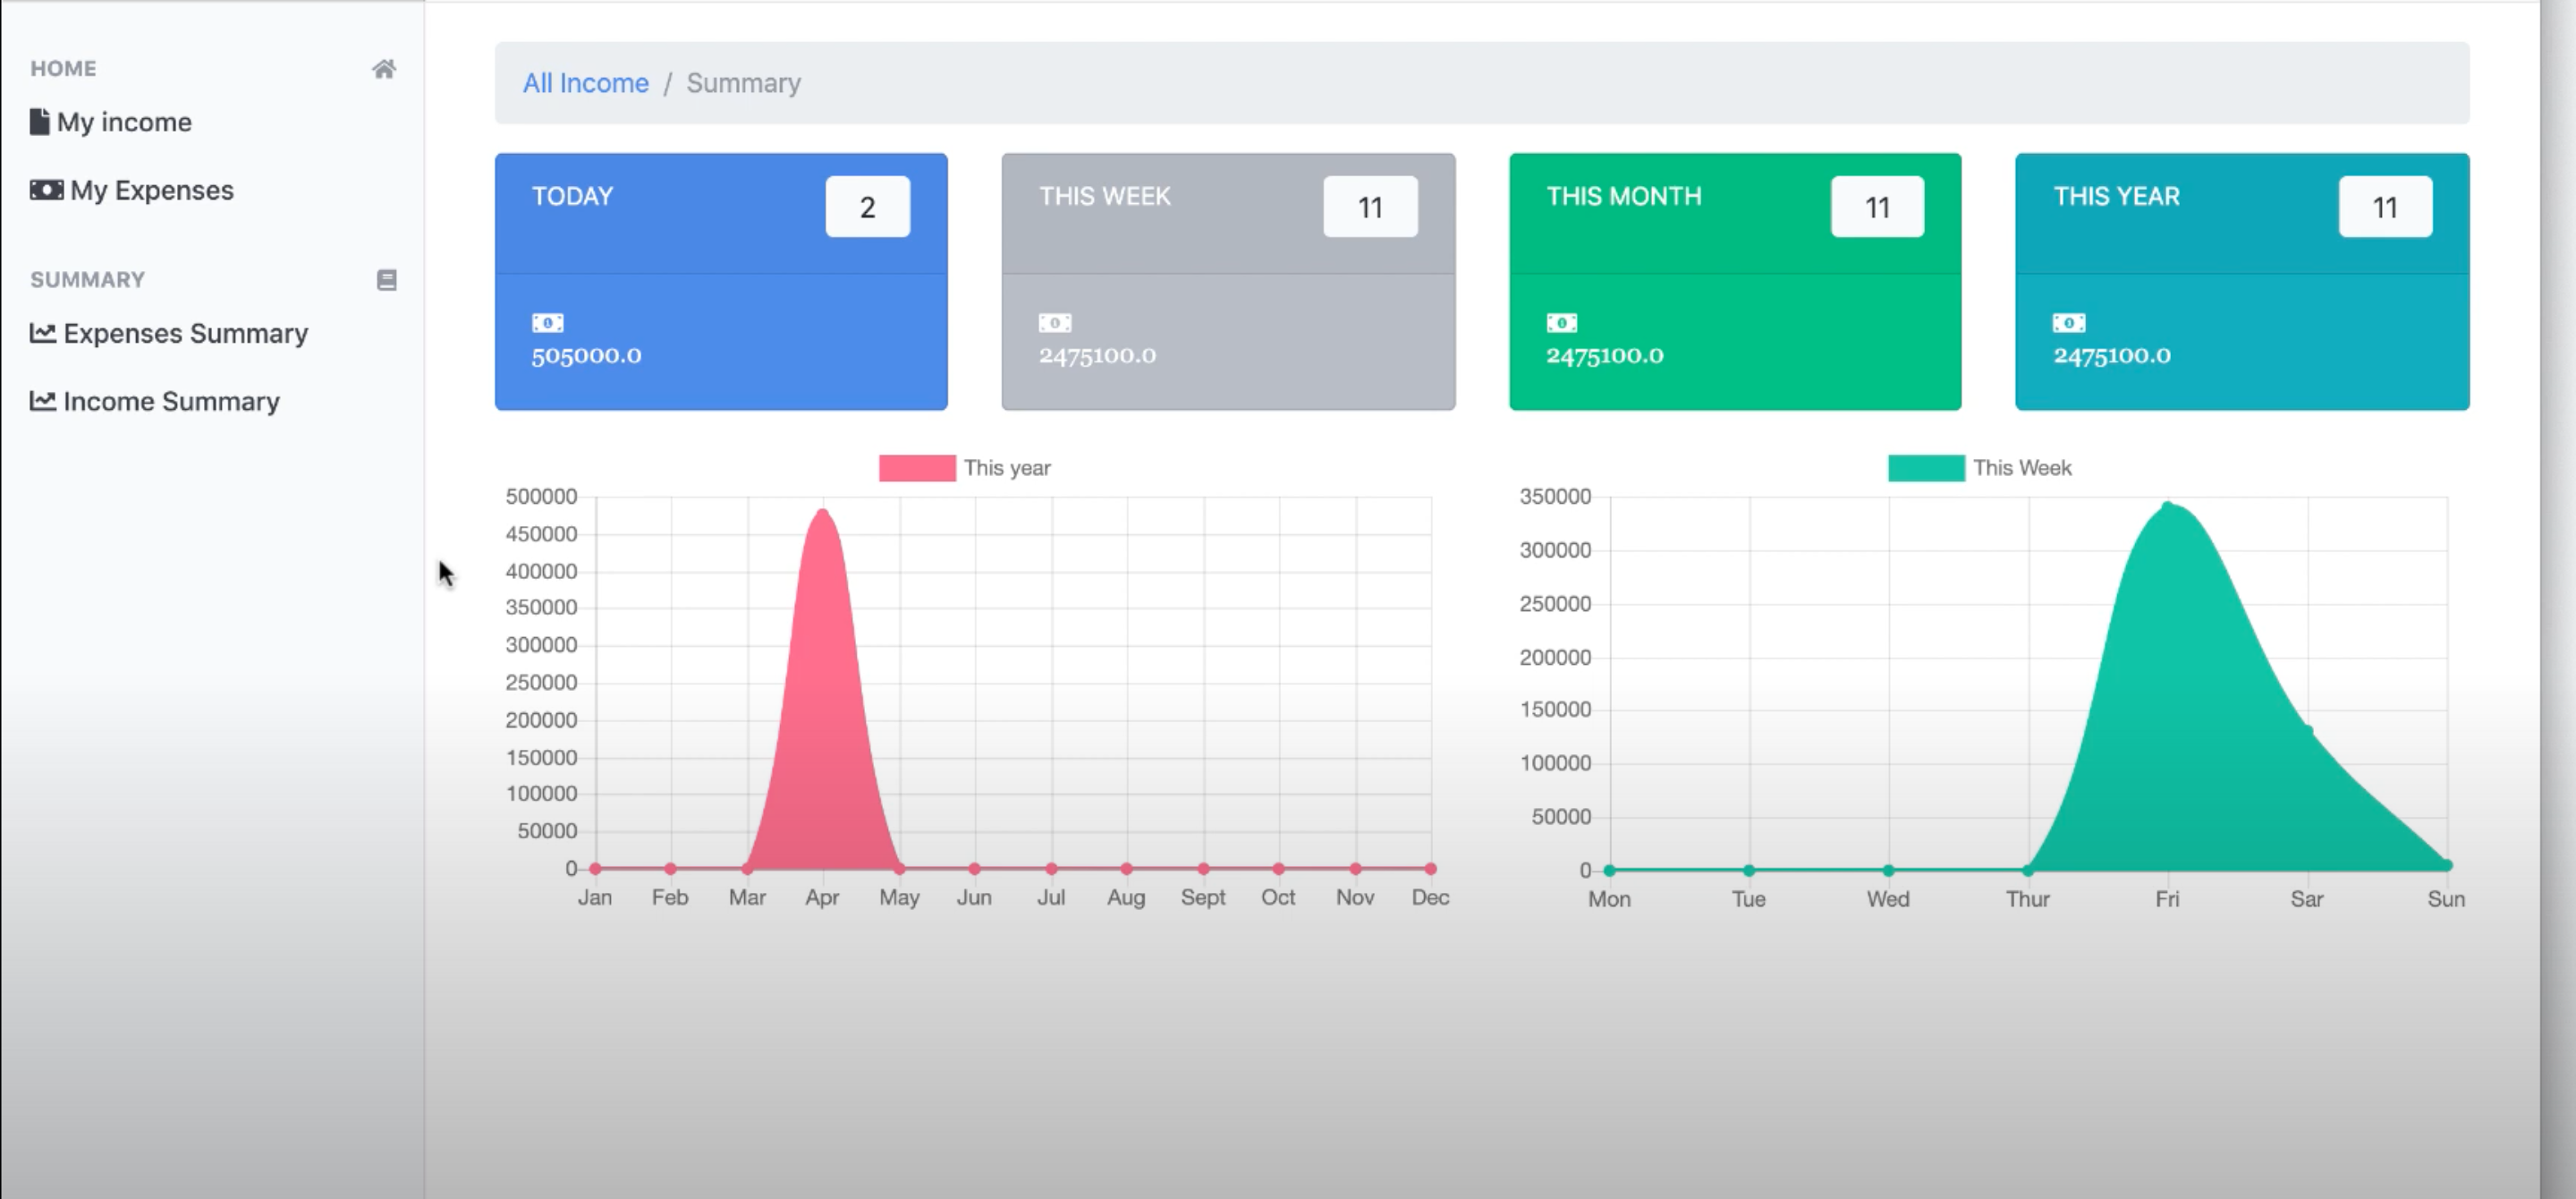Image resolution: width=2576 pixels, height=1199 pixels.
Task: Switch to Expenses Summary
Action: click(x=185, y=333)
